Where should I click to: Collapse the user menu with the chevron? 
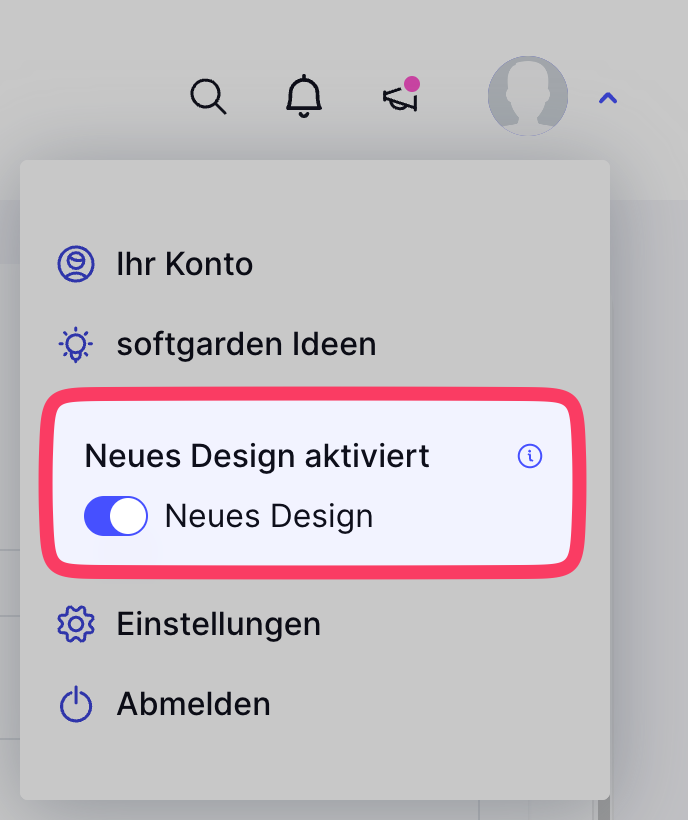(x=608, y=98)
